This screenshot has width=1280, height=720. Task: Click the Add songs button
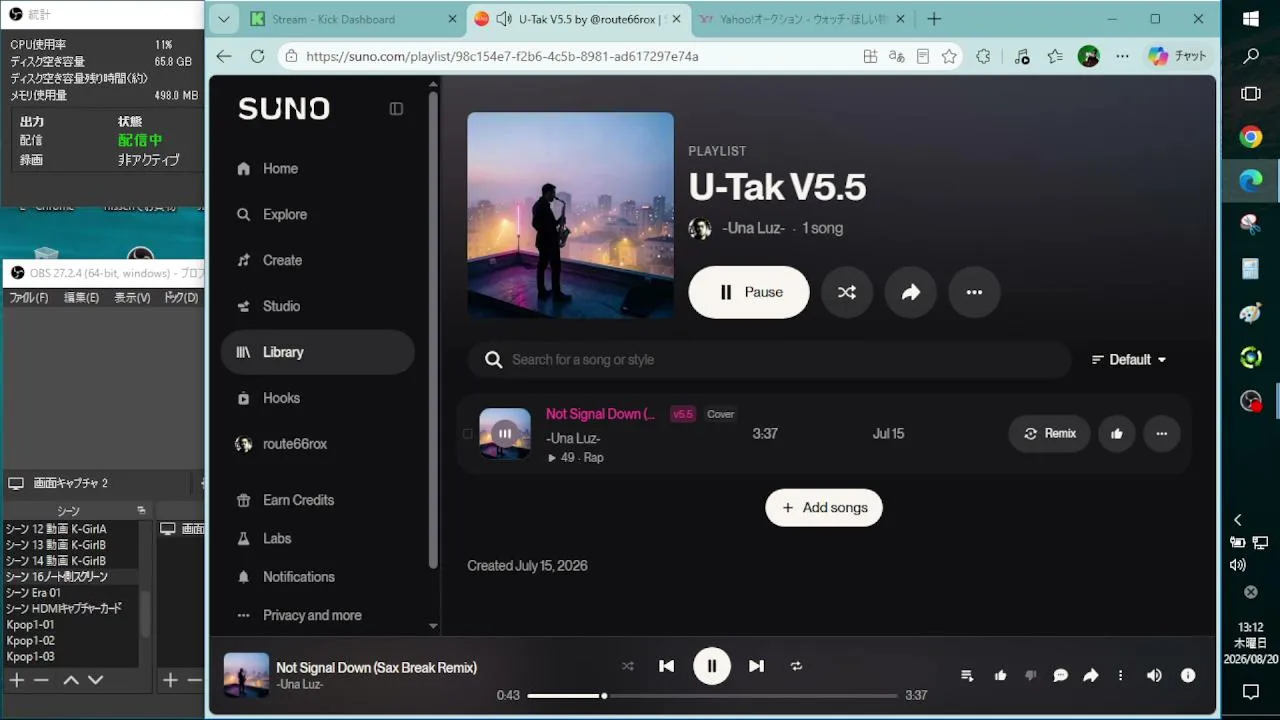(x=824, y=508)
